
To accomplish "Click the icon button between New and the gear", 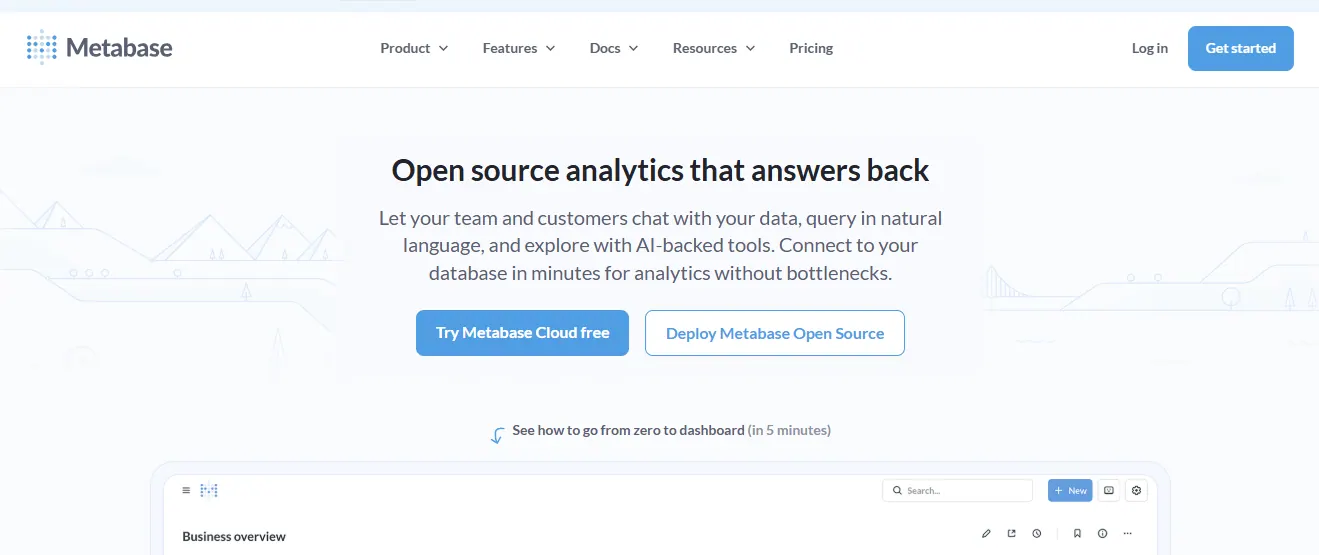I will click(x=1108, y=491).
